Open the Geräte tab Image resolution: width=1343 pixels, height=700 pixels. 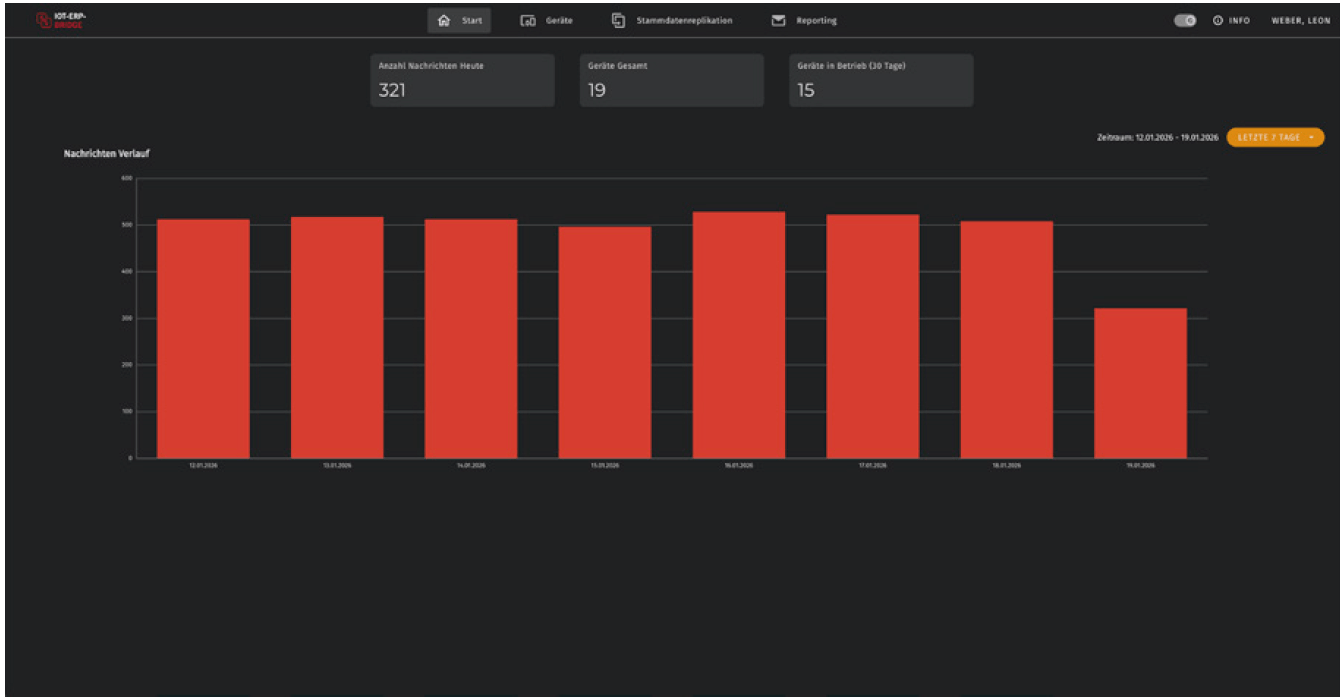(559, 21)
